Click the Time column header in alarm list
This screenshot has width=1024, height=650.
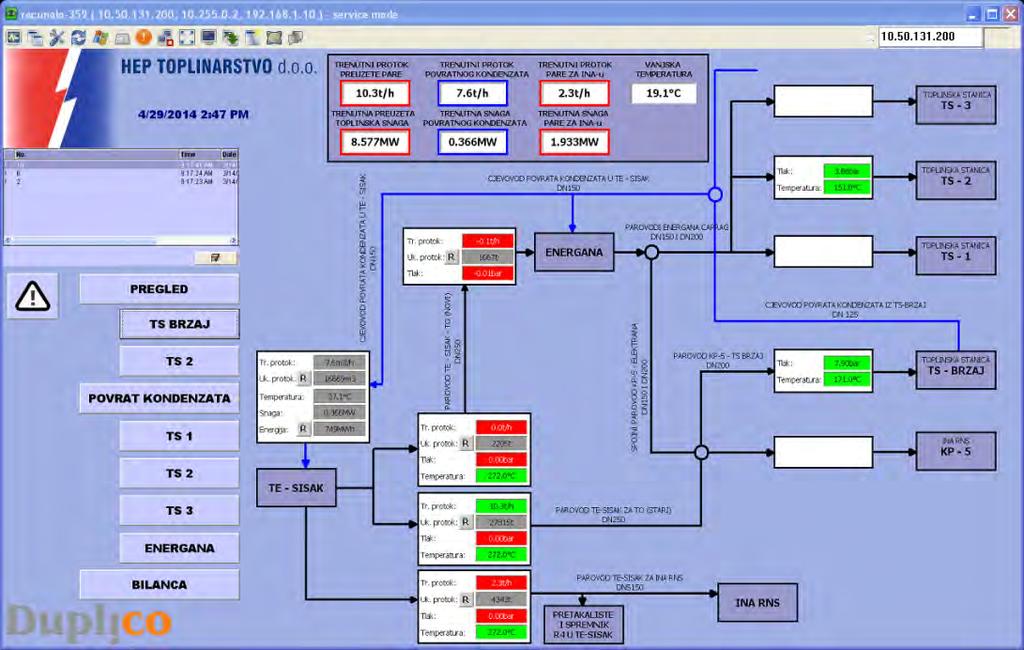[200, 154]
